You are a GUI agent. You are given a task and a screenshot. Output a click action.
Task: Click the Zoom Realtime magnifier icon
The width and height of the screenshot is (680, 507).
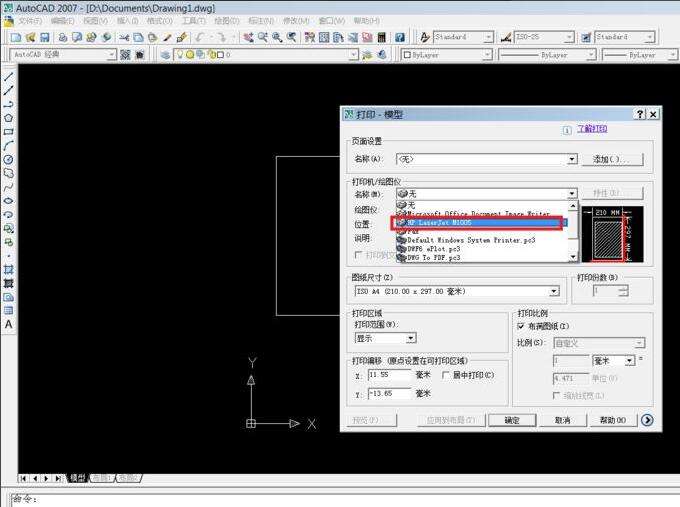click(x=263, y=38)
